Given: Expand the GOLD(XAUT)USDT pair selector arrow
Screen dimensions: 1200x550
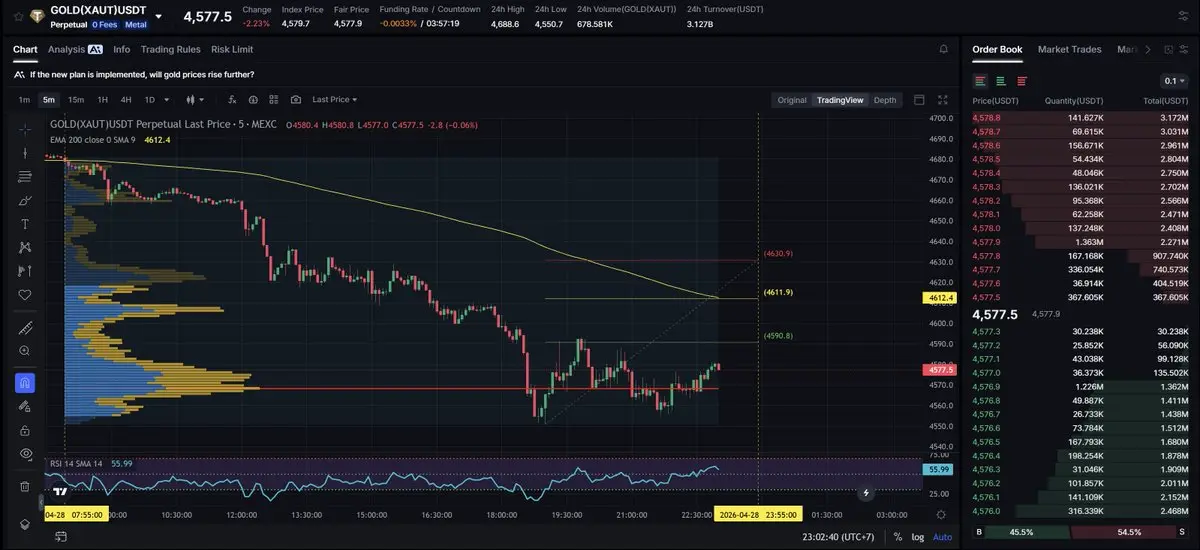Looking at the screenshot, I should 158,17.
